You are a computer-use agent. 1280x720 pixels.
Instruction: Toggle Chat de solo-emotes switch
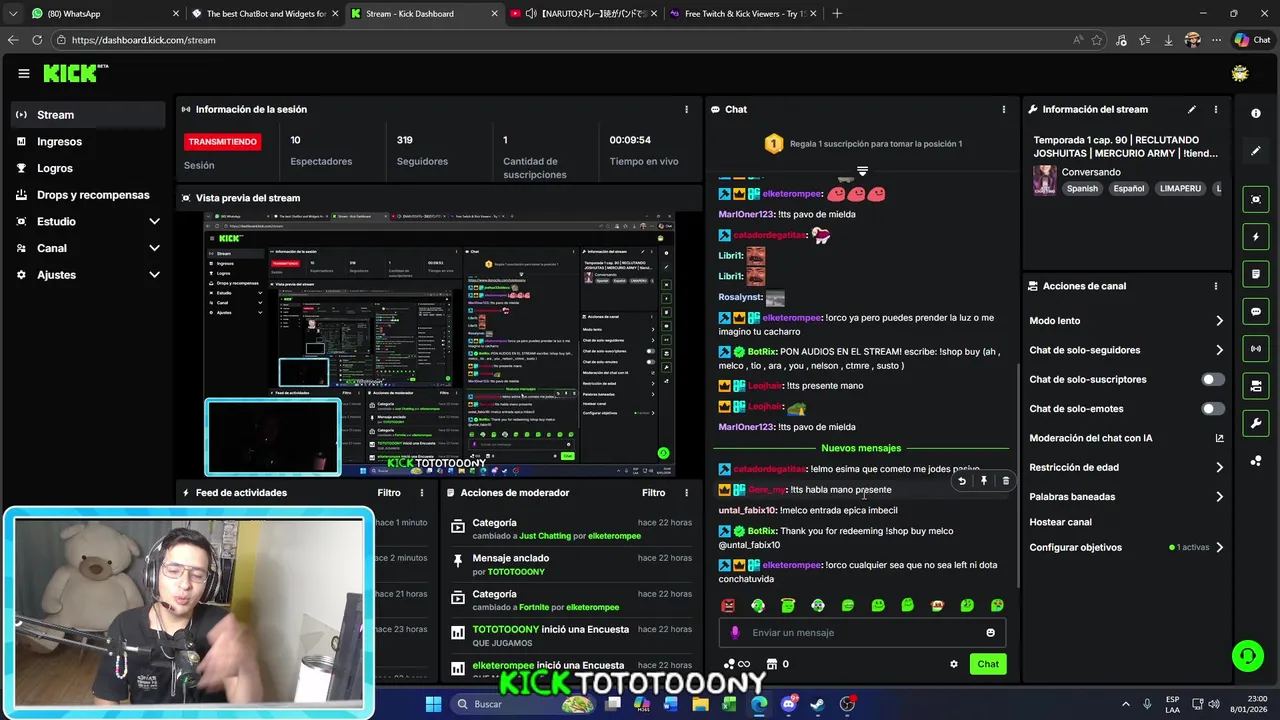(1213, 408)
